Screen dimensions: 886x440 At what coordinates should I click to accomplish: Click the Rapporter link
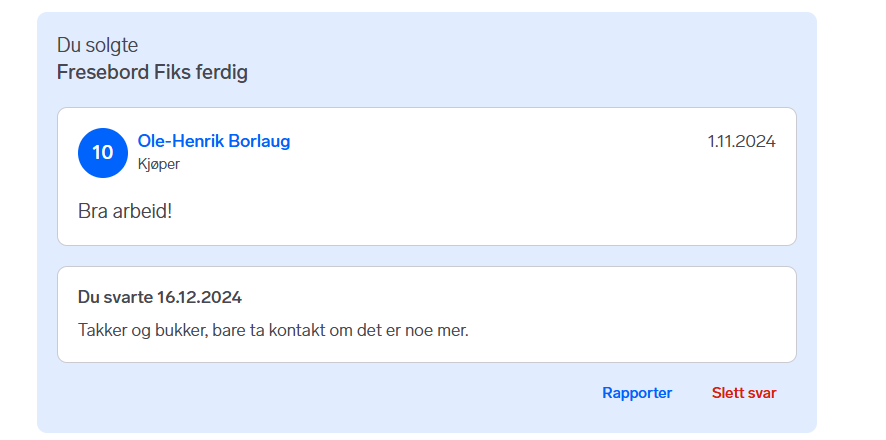(x=637, y=393)
